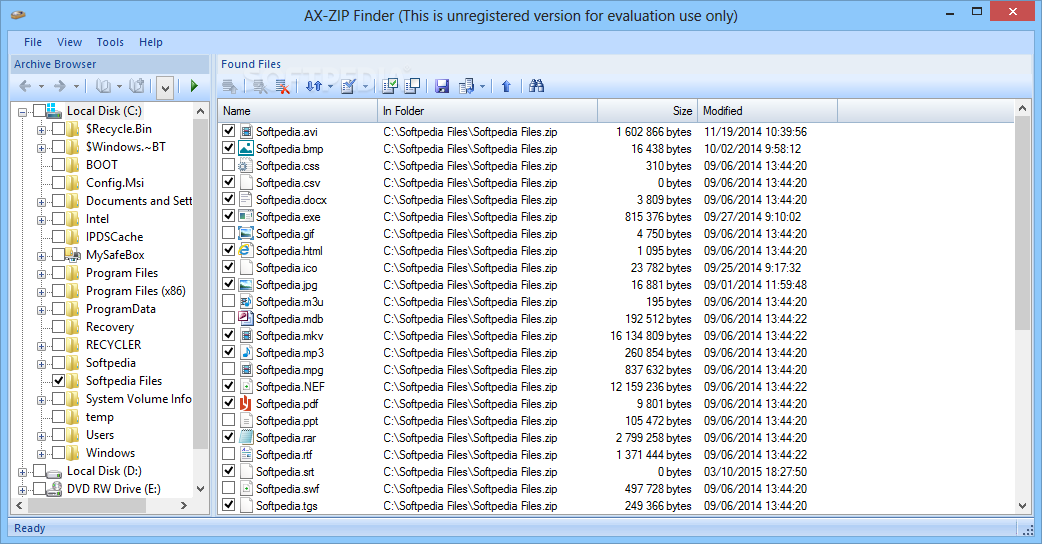Click the export list icon

[467, 86]
